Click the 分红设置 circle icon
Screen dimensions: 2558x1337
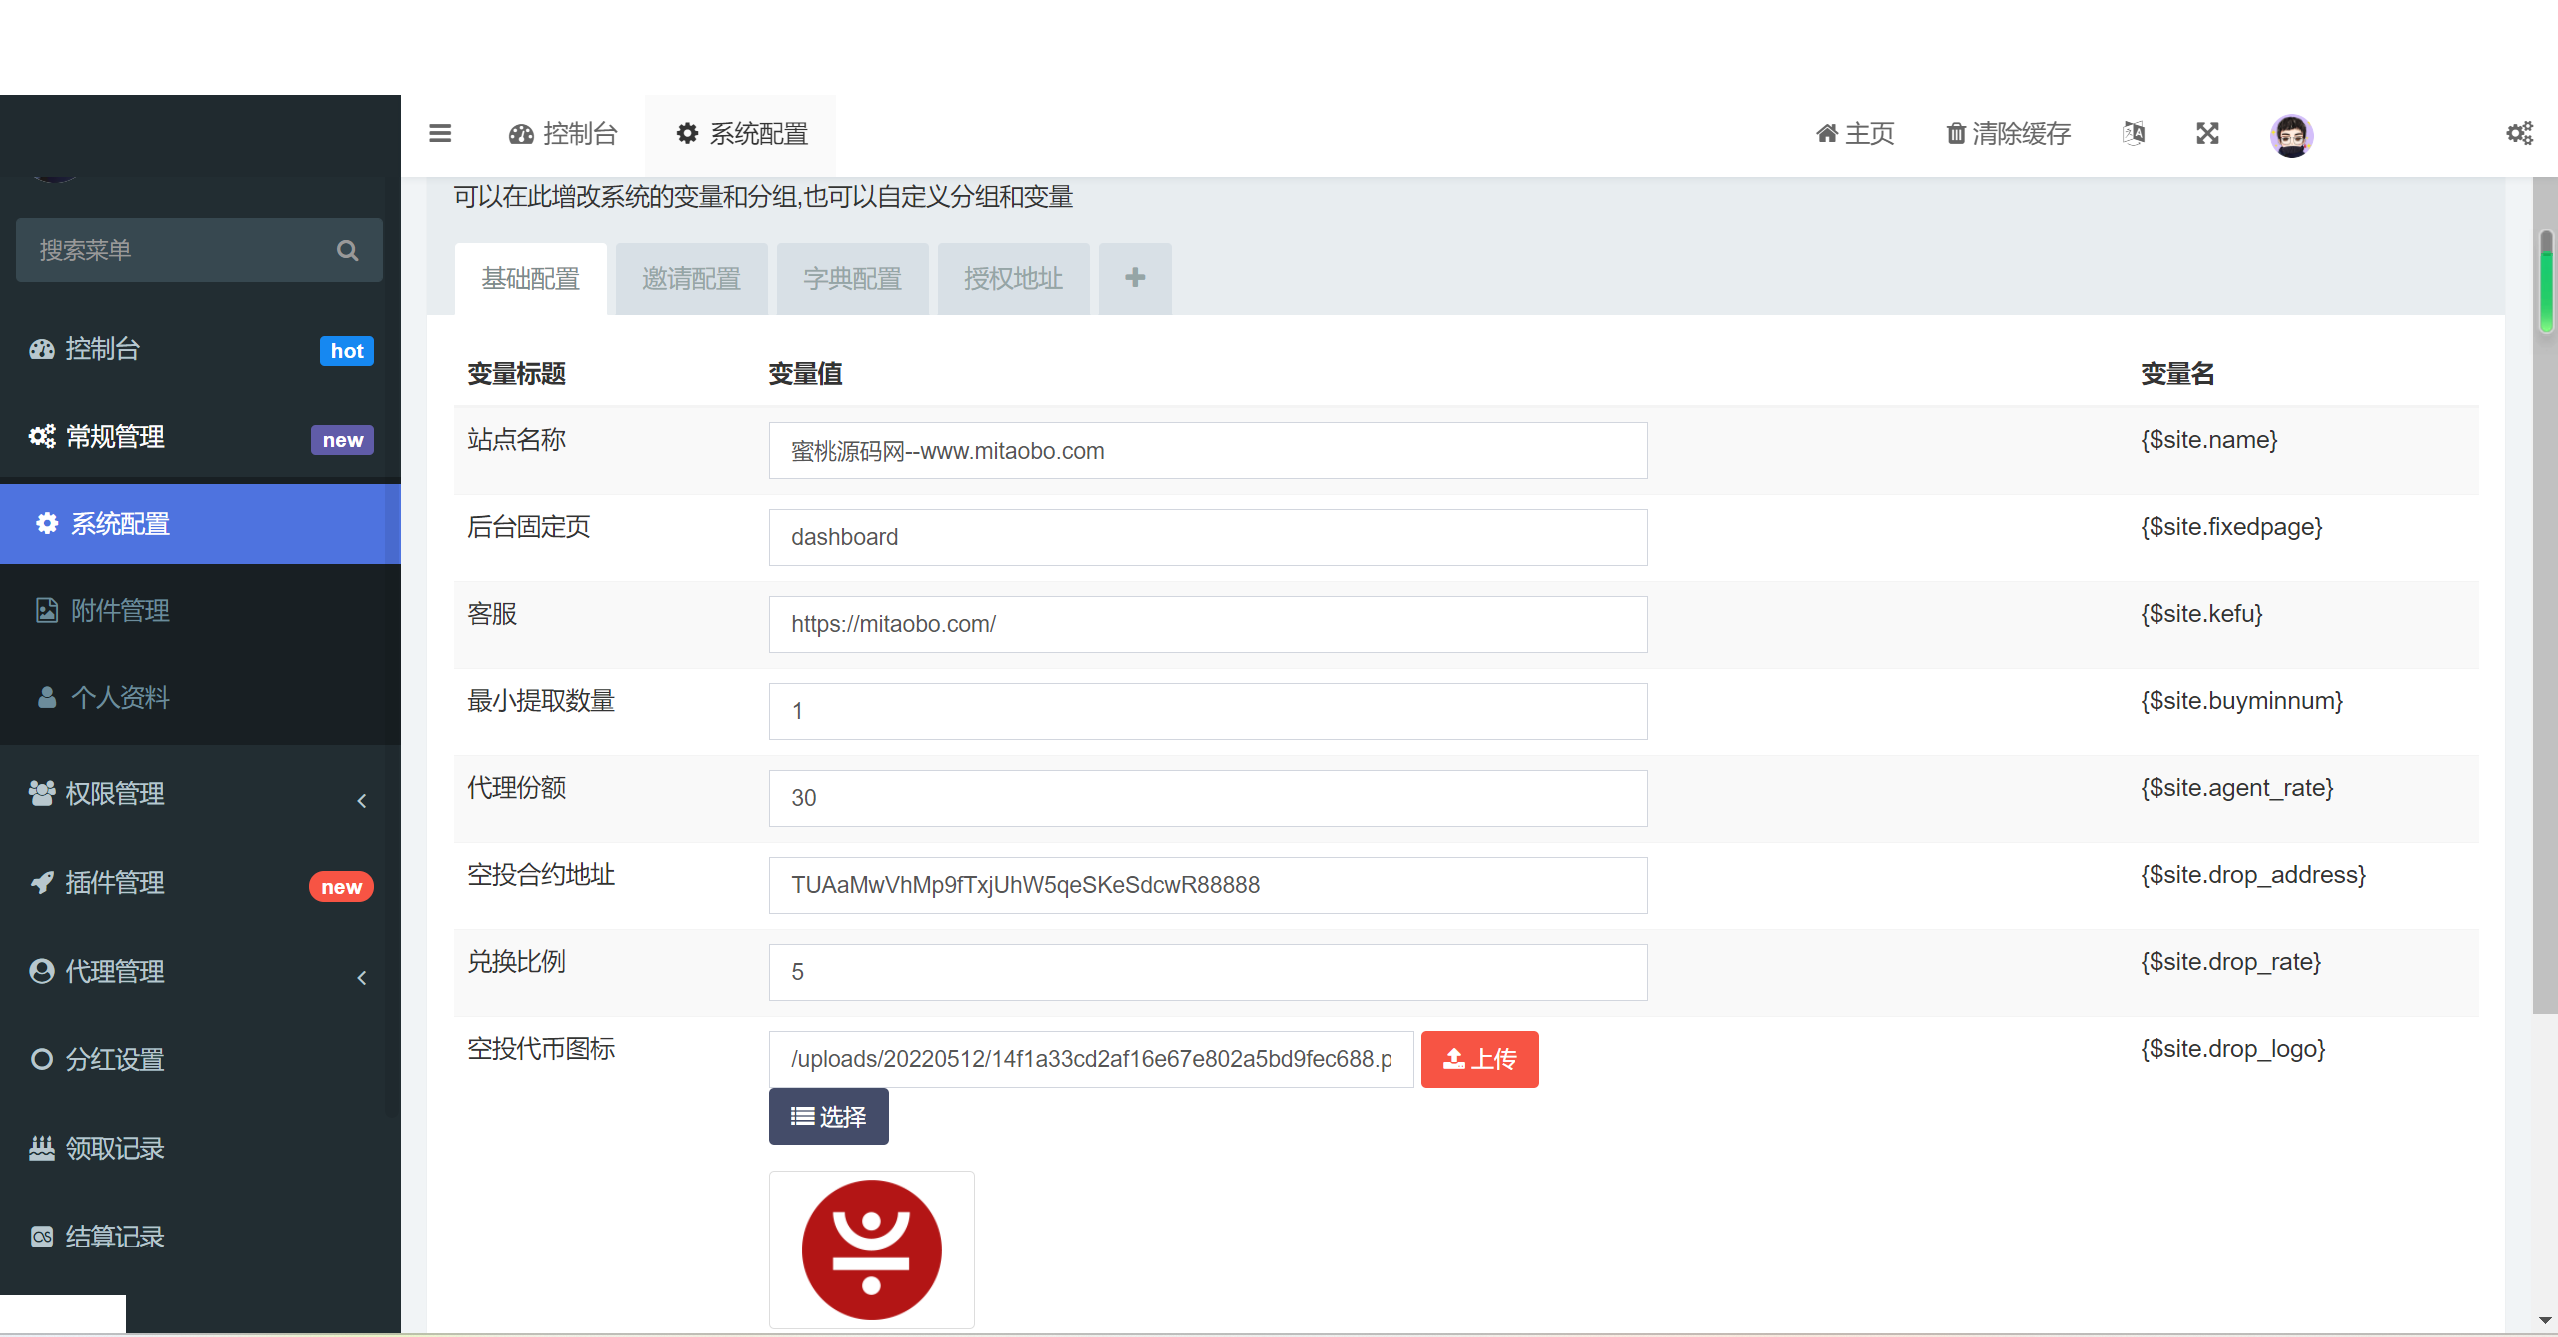[42, 1059]
